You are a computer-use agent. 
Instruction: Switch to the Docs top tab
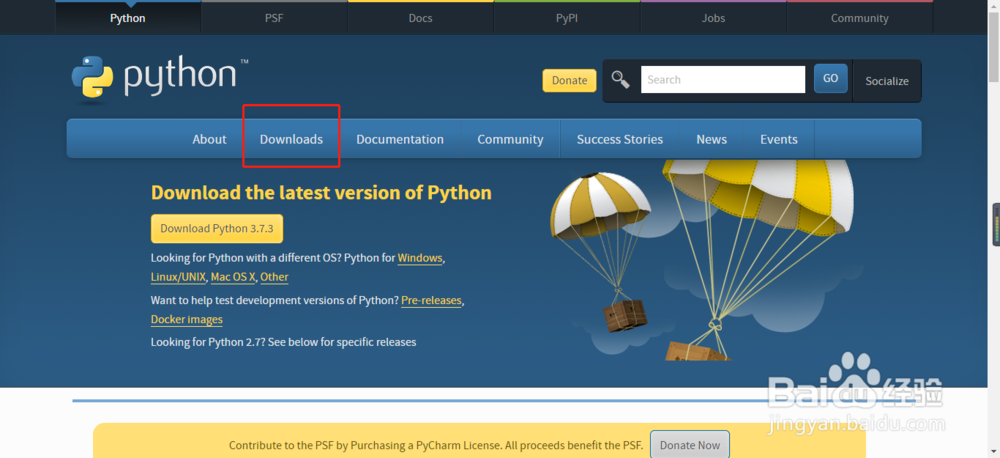click(420, 18)
